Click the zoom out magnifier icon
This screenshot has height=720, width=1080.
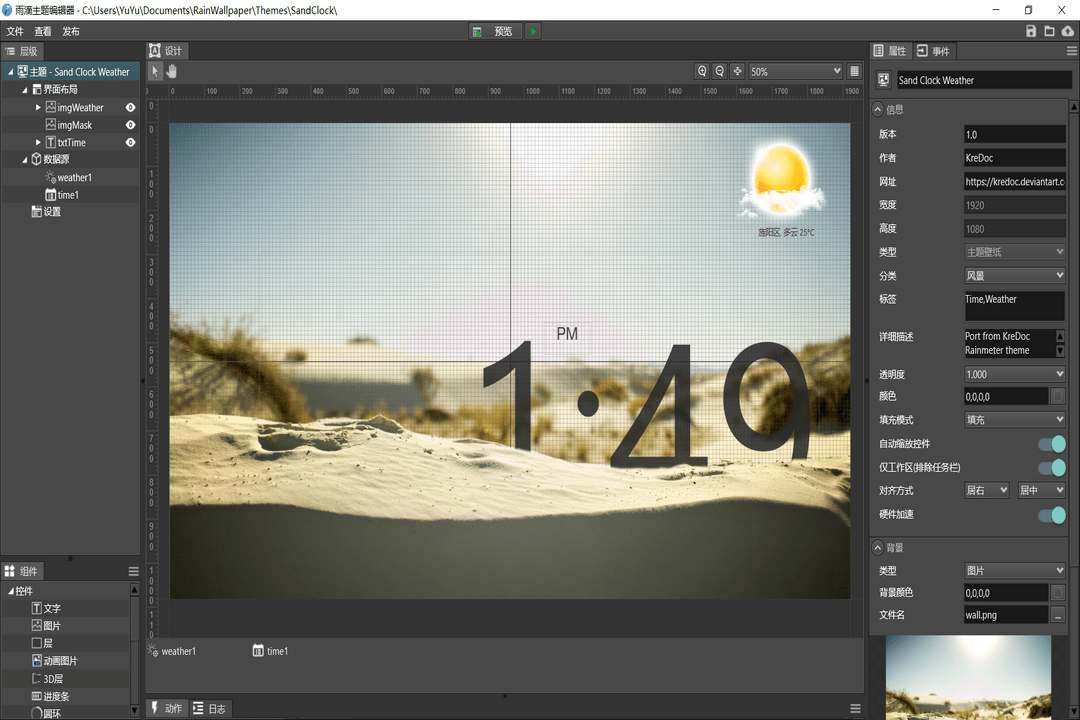[720, 71]
